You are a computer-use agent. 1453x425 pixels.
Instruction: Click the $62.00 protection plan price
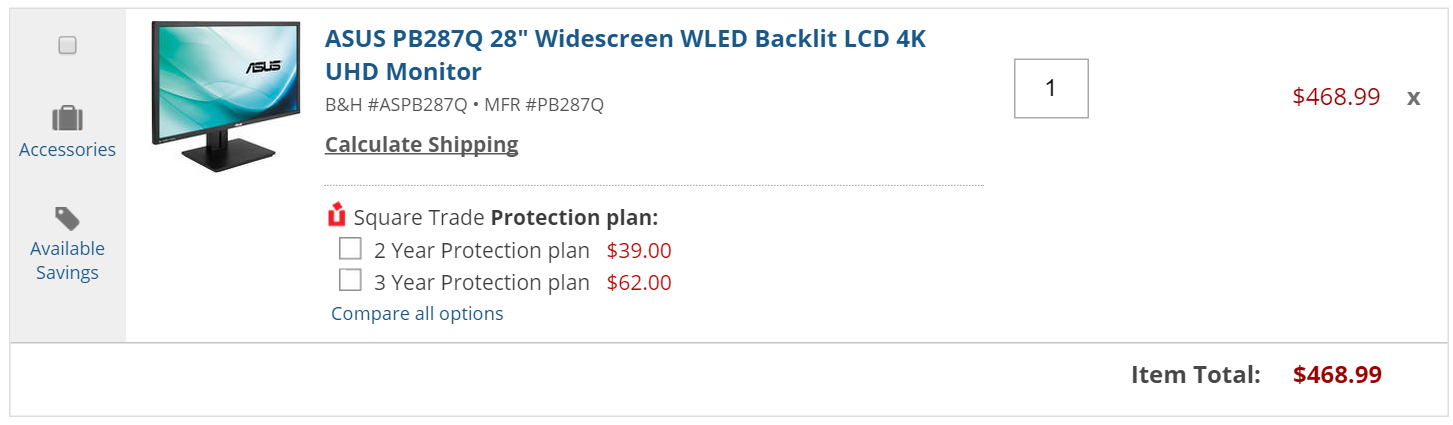(x=639, y=282)
